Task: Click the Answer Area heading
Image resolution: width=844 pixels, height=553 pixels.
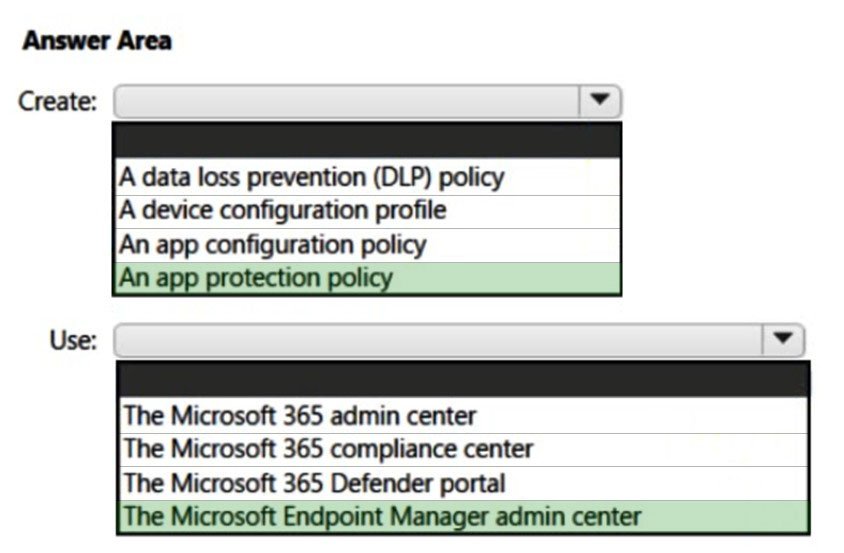Action: point(97,41)
